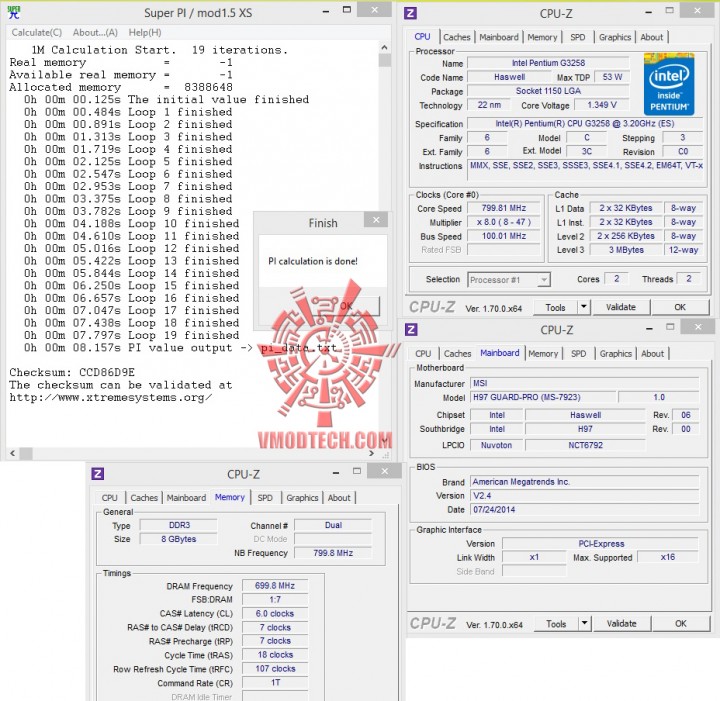
Task: Select CPU tab in the Mainboard CPU-Z window
Action: 423,353
